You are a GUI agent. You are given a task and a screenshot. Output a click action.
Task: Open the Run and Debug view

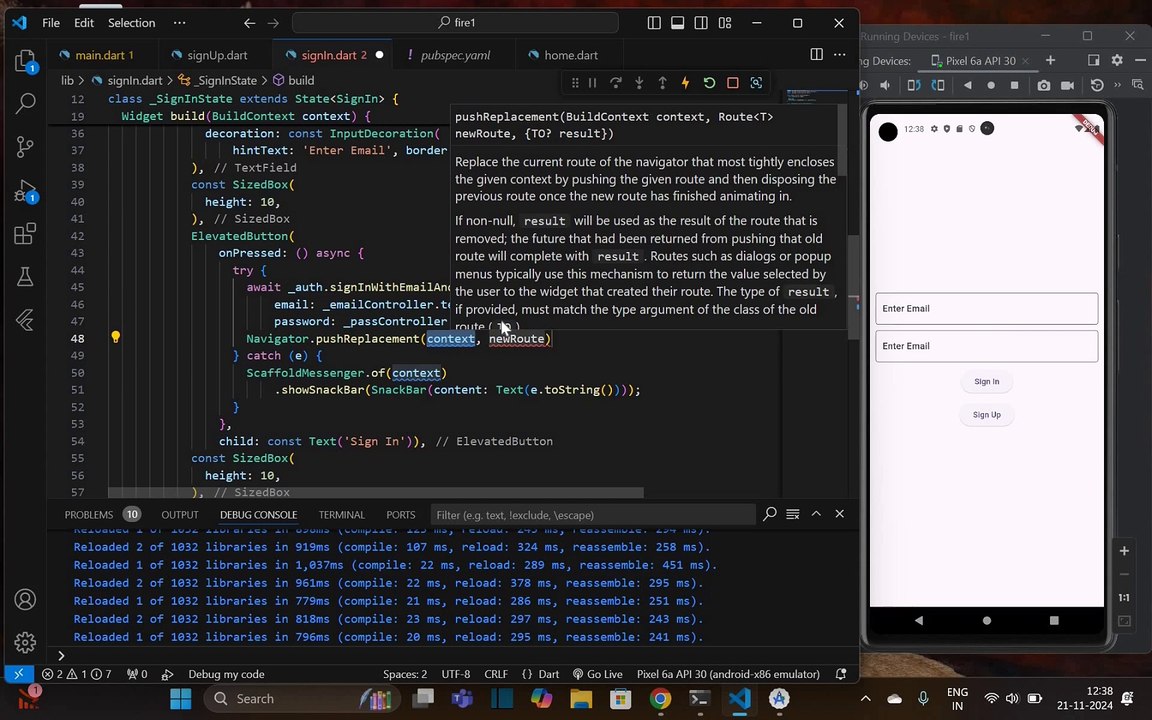coord(25,191)
